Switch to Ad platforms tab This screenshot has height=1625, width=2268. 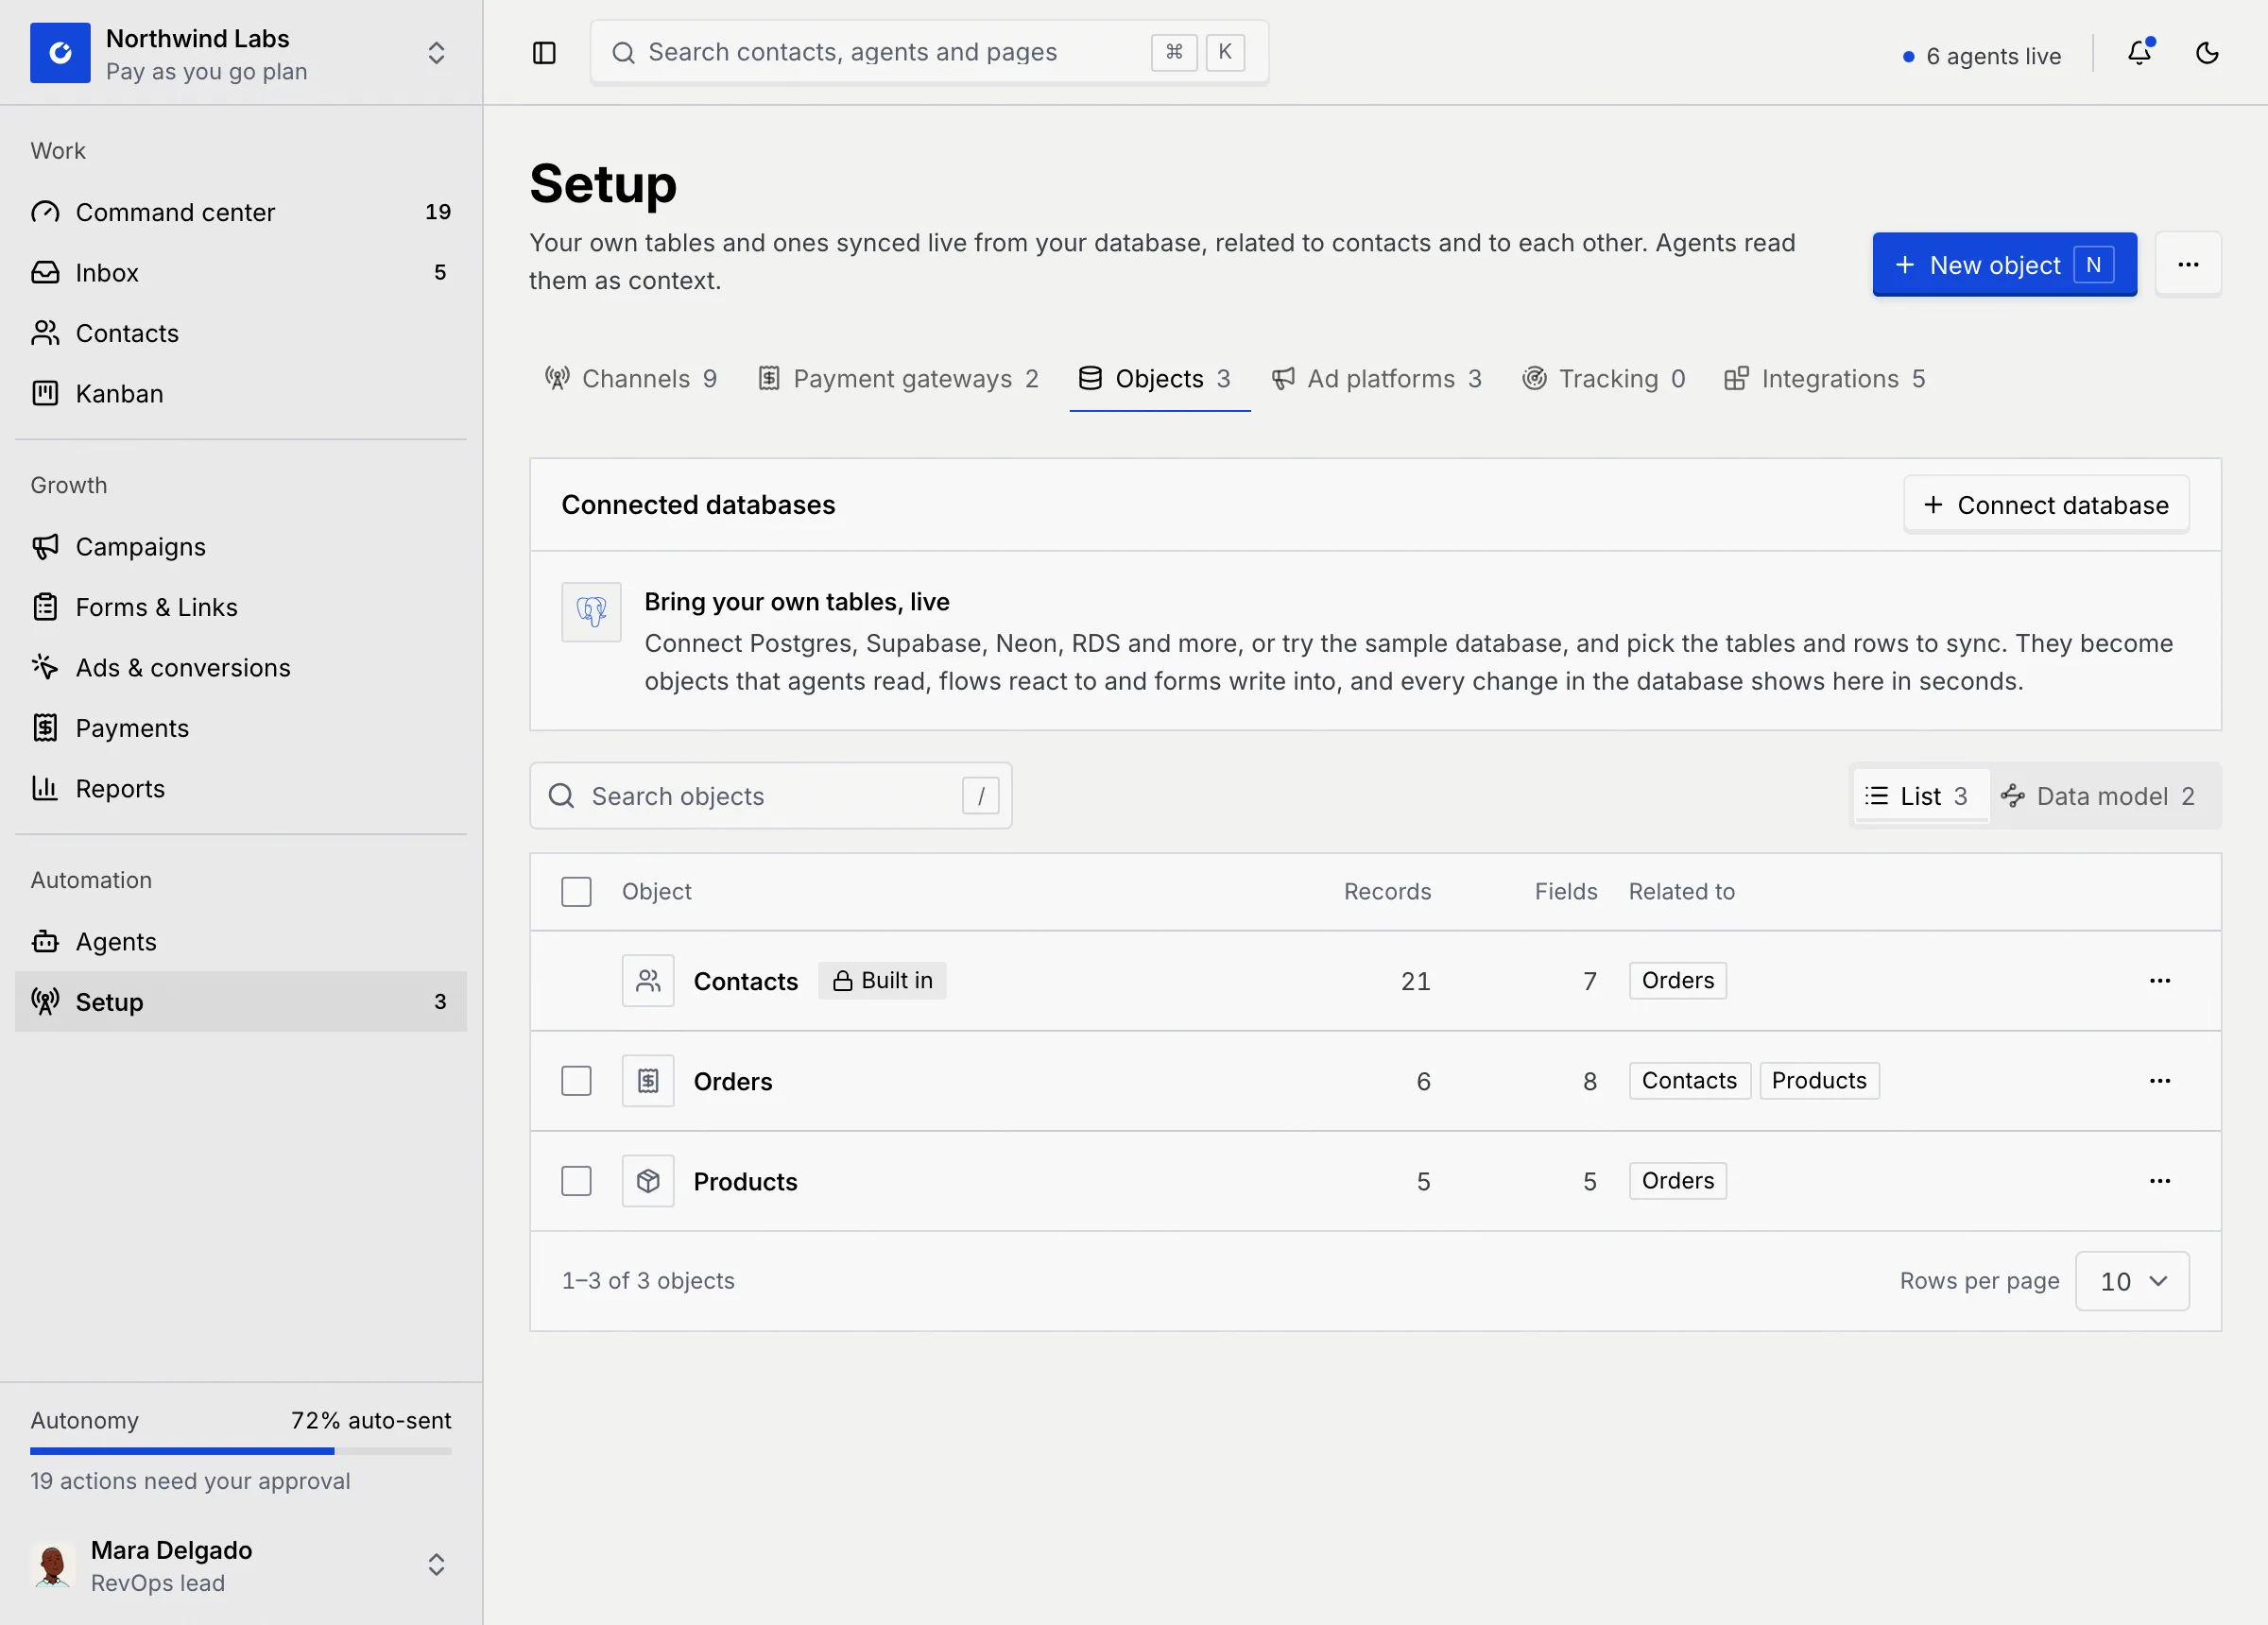pyautogui.click(x=1377, y=379)
